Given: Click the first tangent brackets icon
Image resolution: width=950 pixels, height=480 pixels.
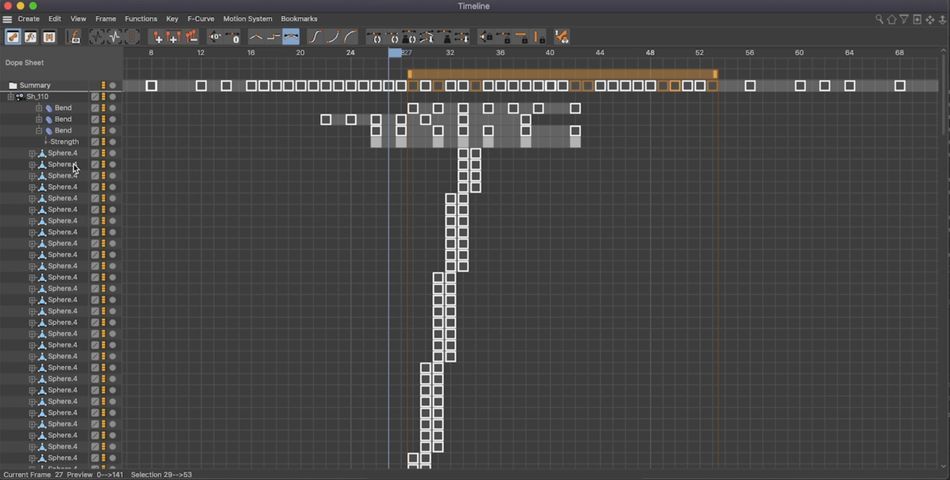Looking at the screenshot, I should pyautogui.click(x=374, y=37).
